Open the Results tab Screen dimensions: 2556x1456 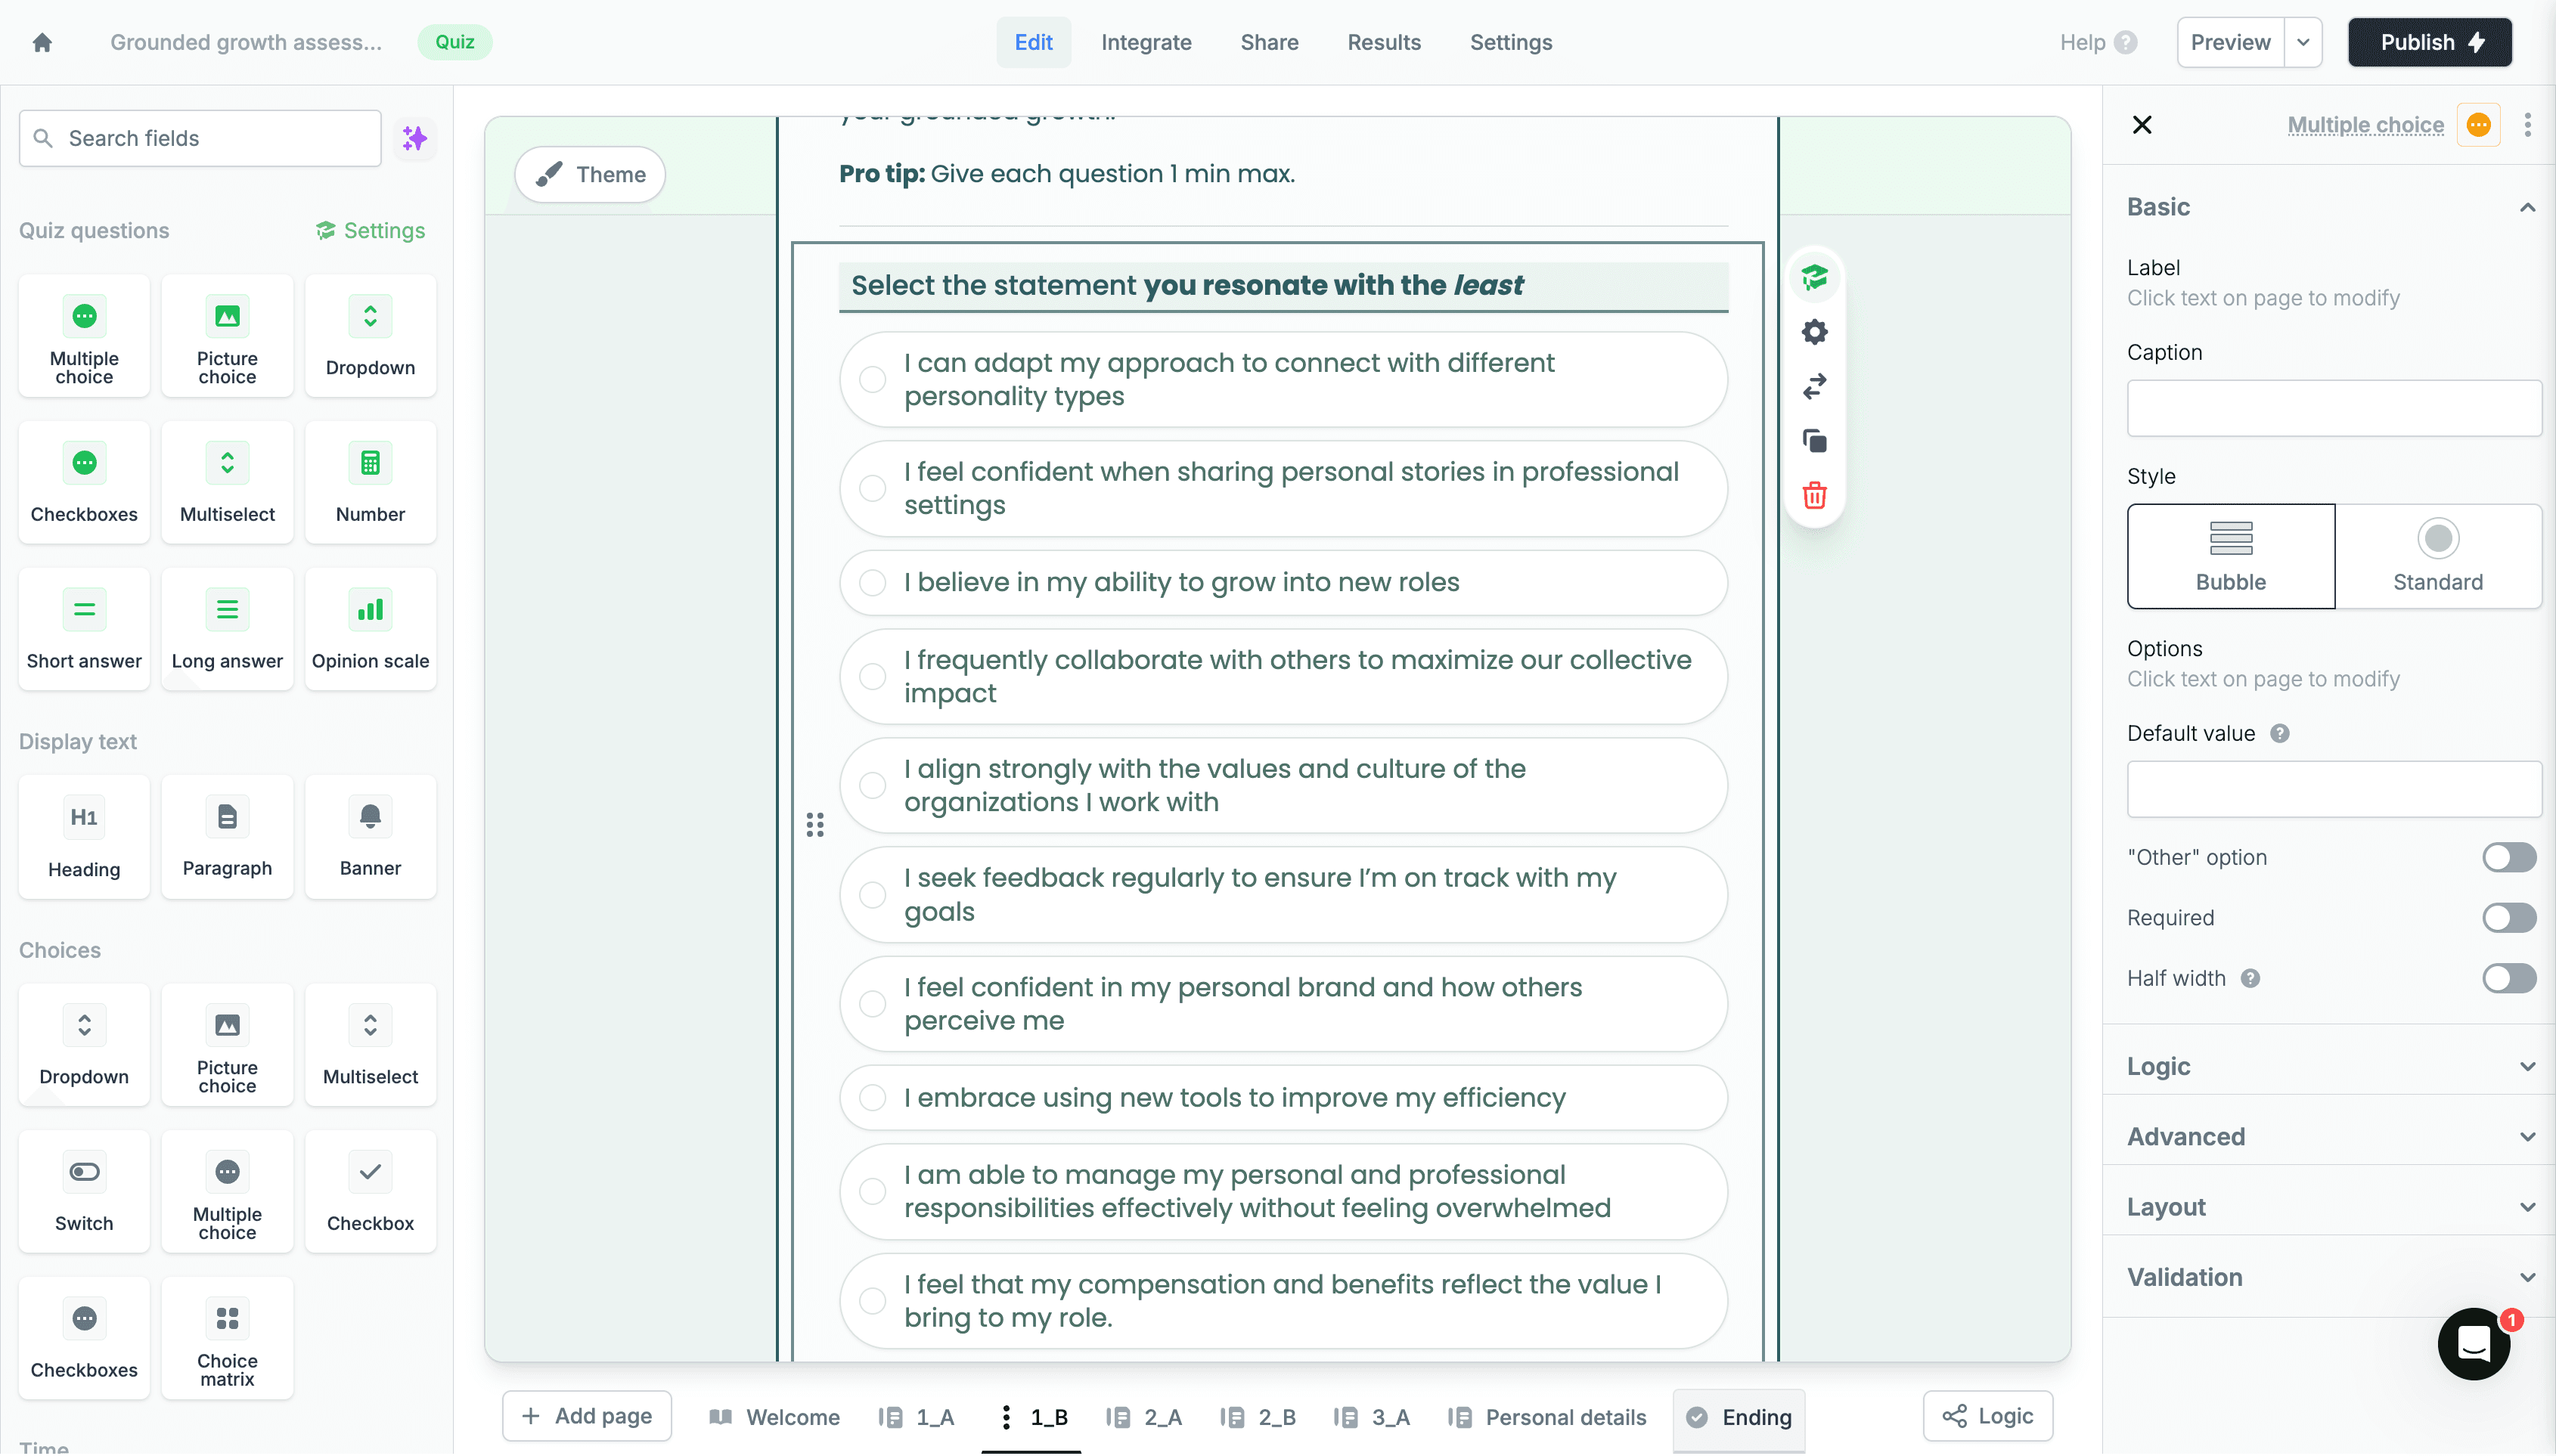click(1383, 42)
